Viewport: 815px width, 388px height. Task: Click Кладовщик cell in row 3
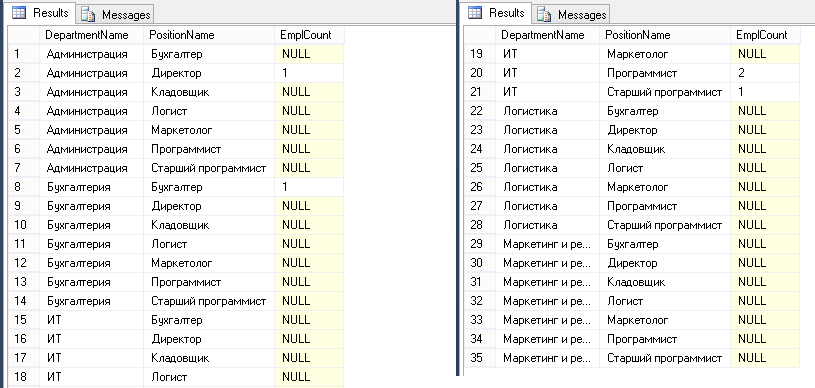pyautogui.click(x=209, y=92)
